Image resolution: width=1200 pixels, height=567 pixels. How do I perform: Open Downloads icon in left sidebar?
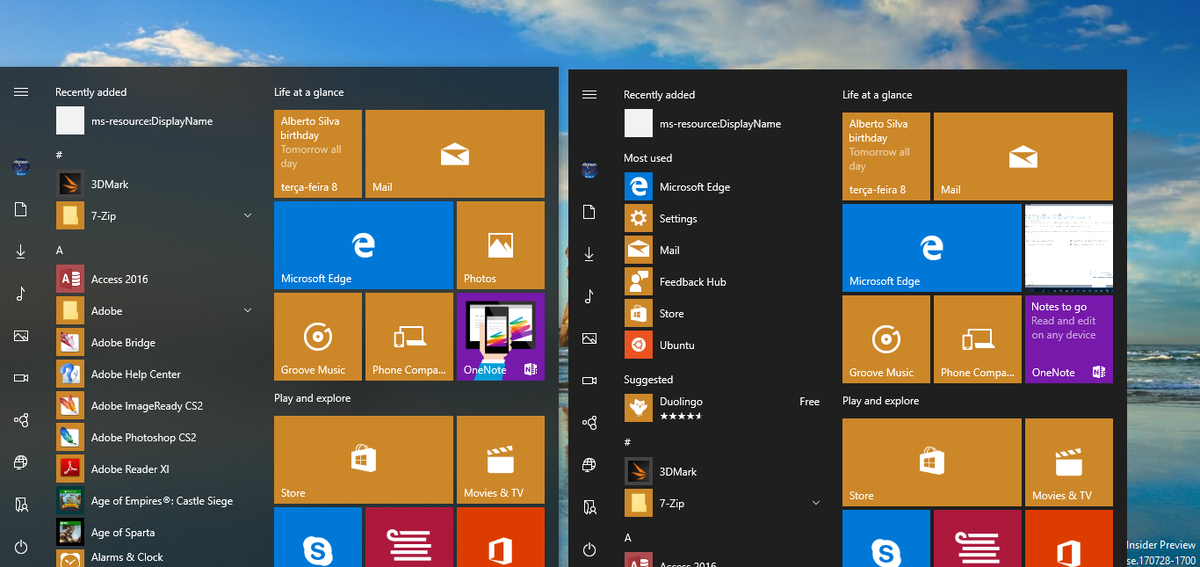[x=21, y=251]
